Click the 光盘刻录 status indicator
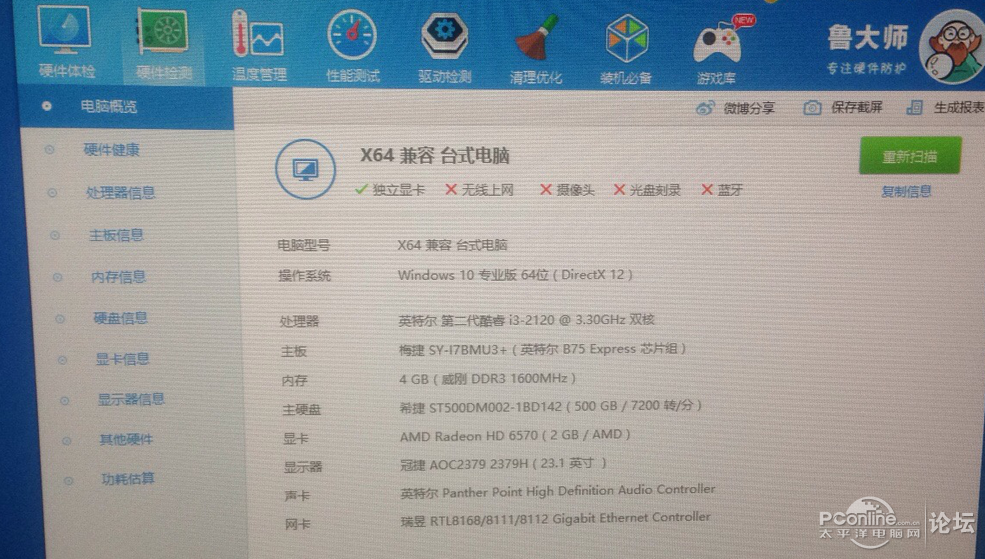 click(x=647, y=190)
